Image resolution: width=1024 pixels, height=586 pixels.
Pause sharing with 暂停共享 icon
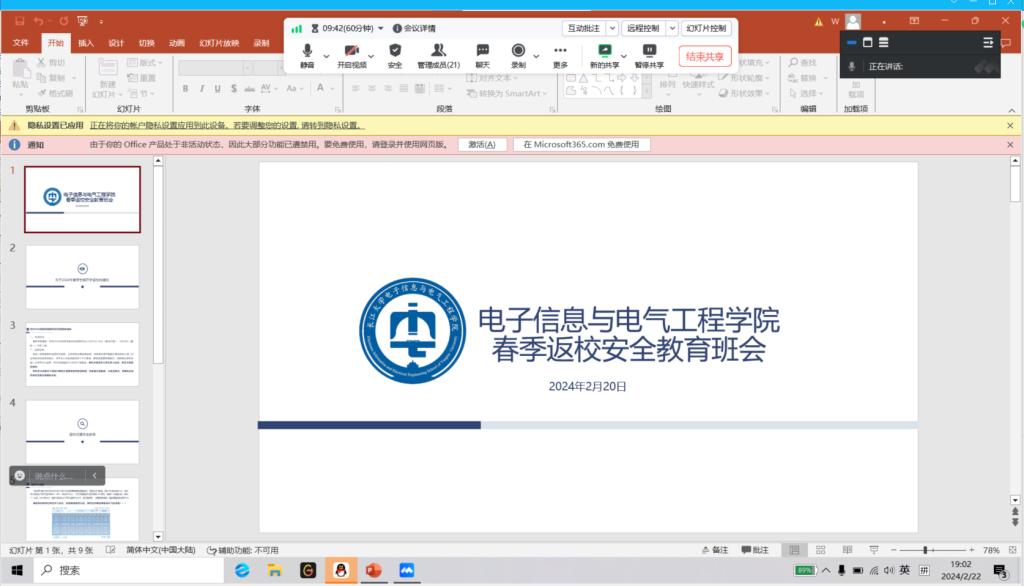click(x=649, y=54)
